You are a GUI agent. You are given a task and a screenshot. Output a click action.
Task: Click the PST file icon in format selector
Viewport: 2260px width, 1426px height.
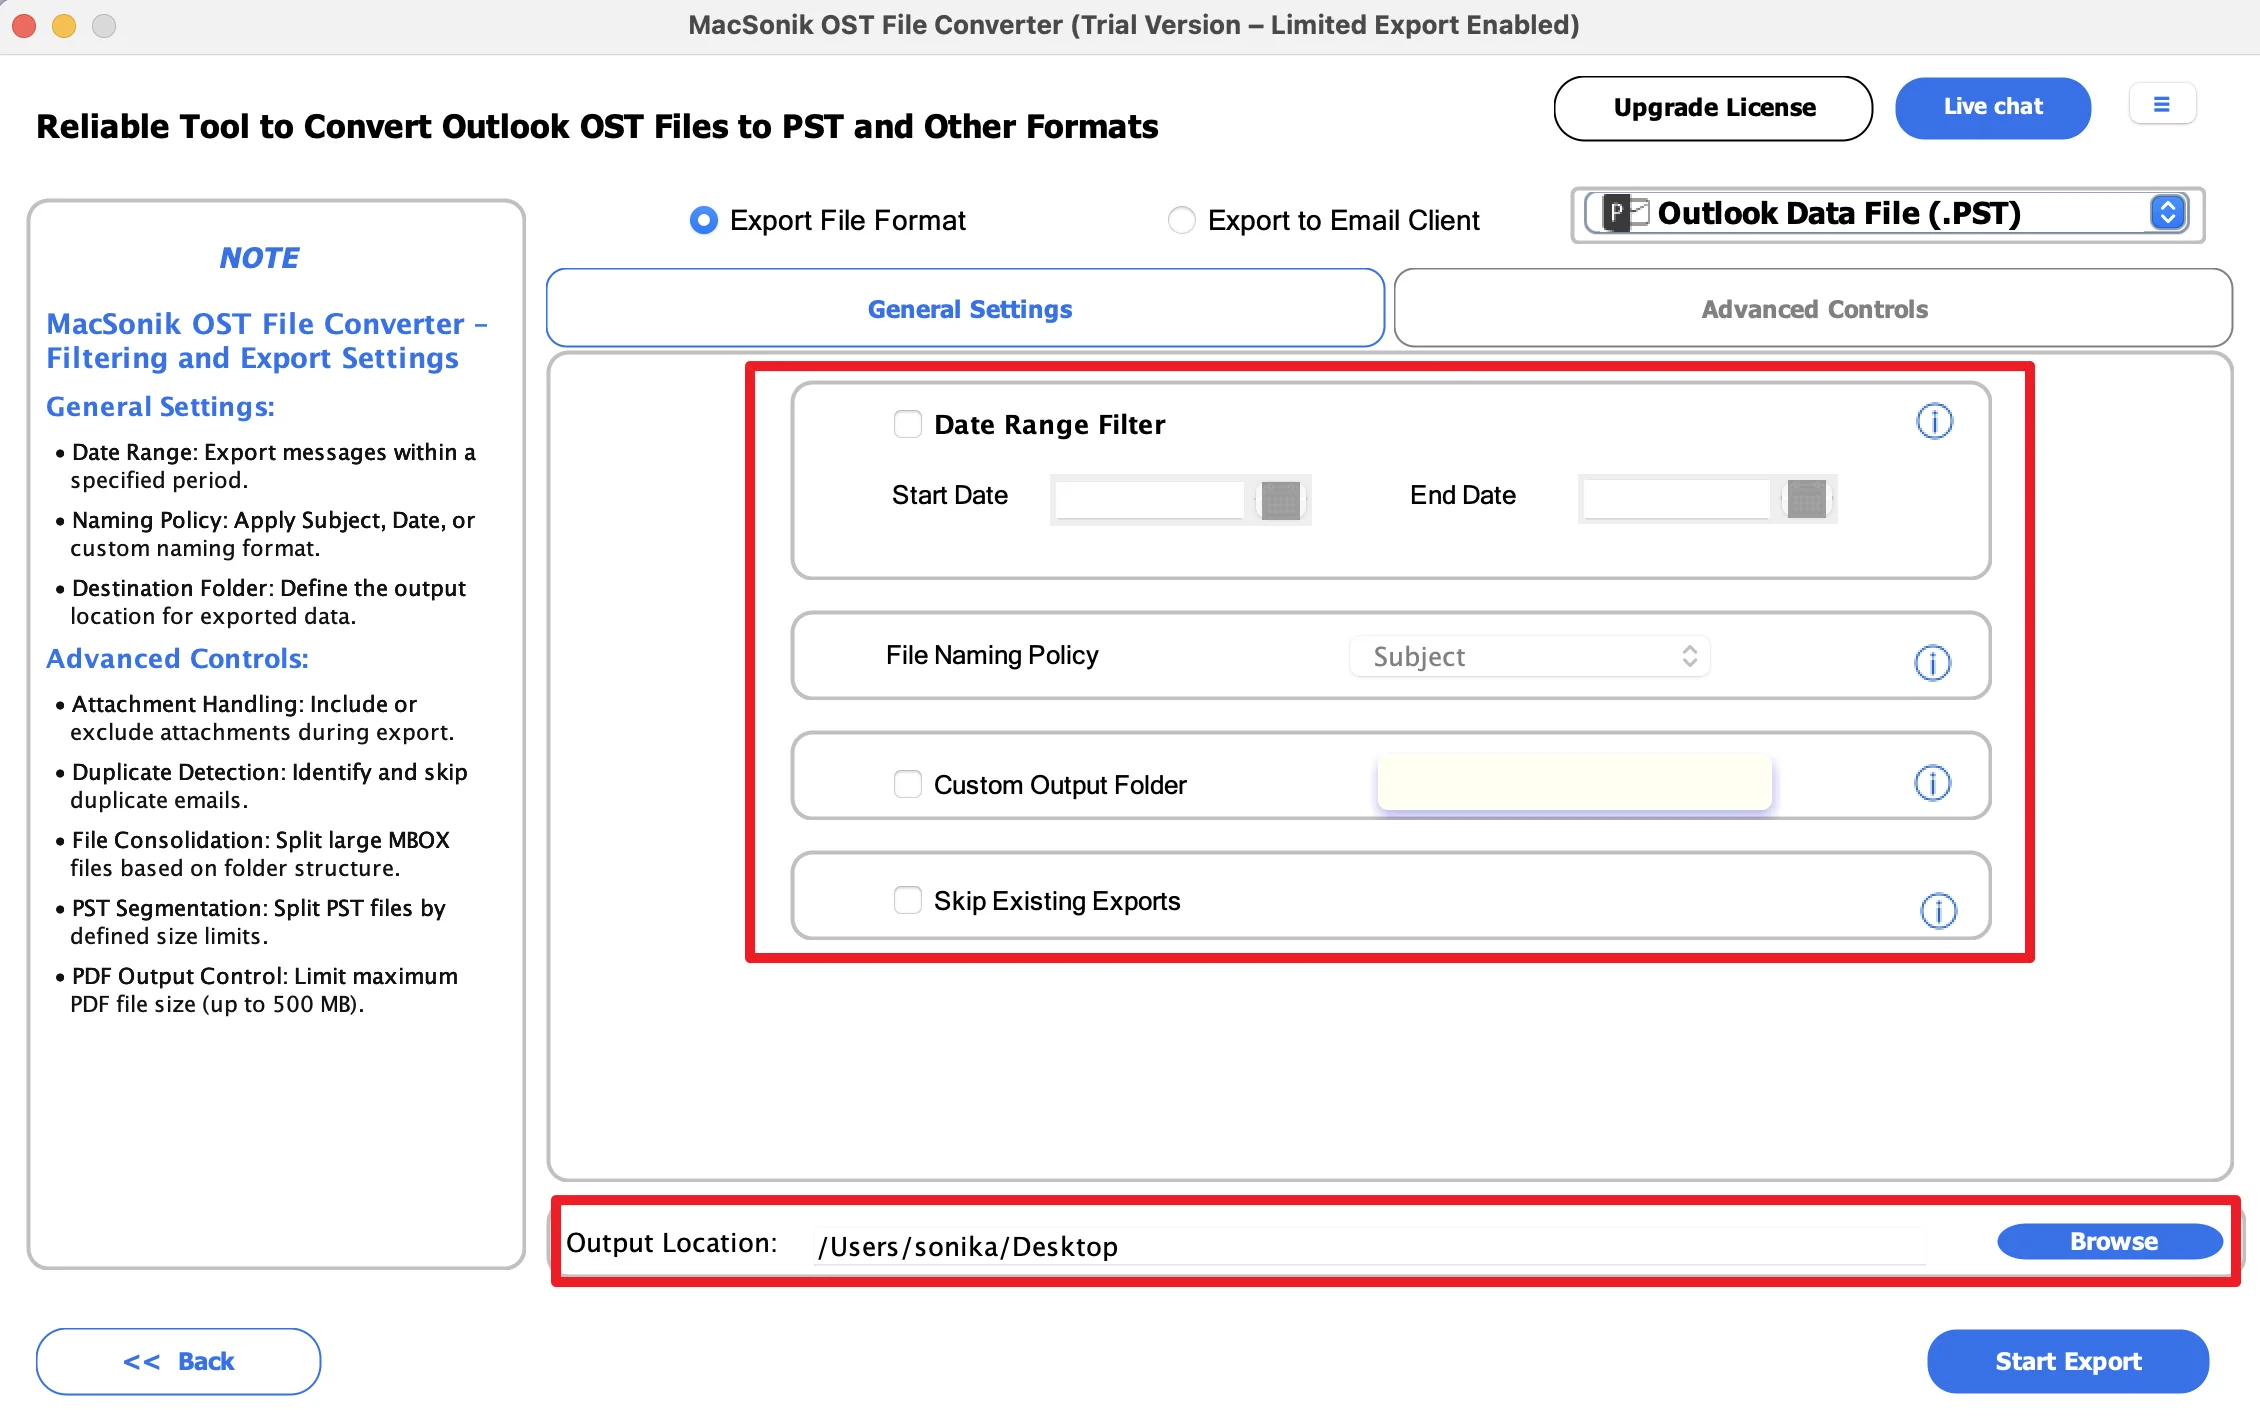[x=1625, y=213]
